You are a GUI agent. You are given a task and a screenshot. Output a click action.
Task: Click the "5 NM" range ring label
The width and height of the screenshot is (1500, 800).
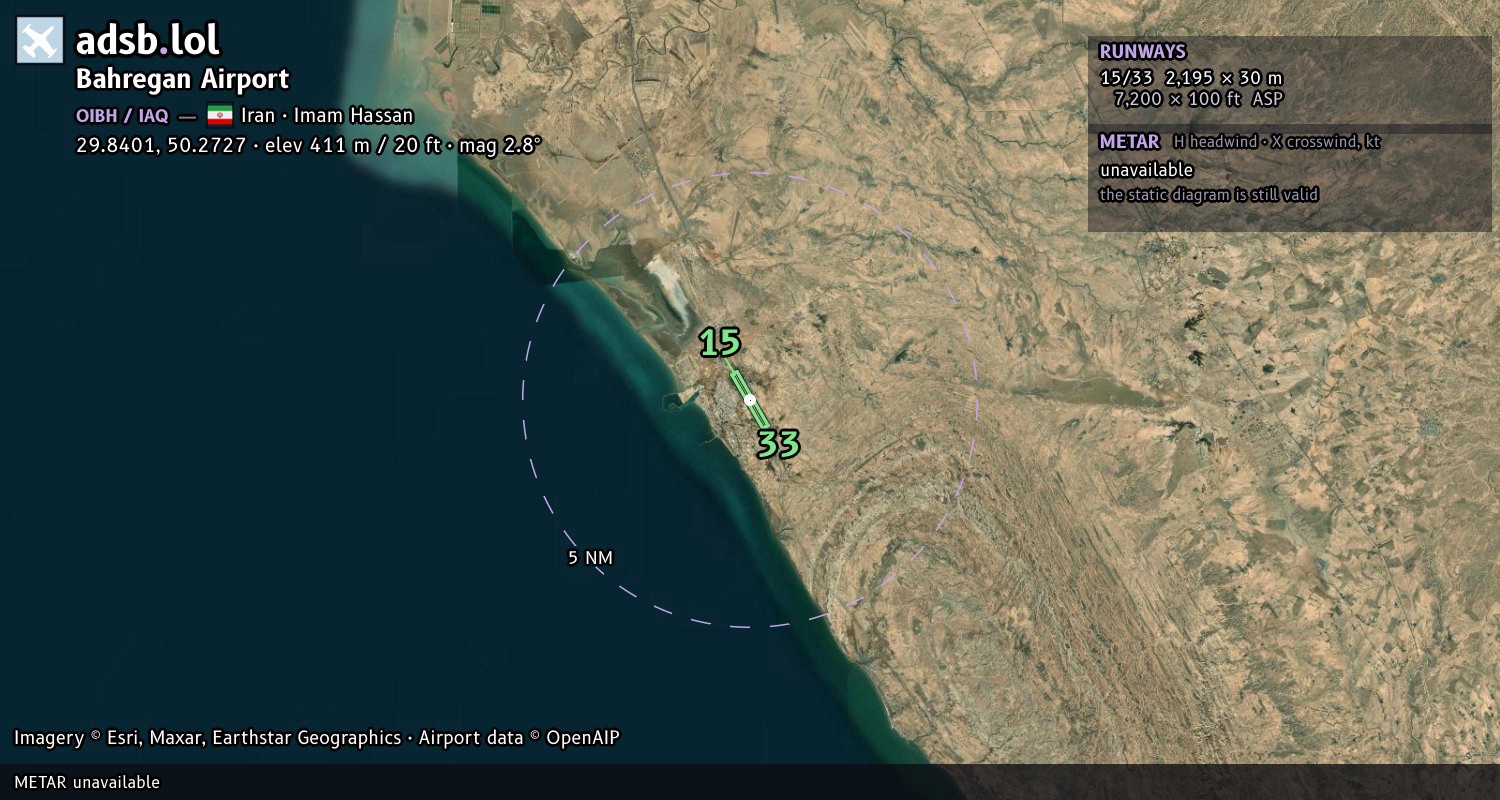pyautogui.click(x=590, y=558)
